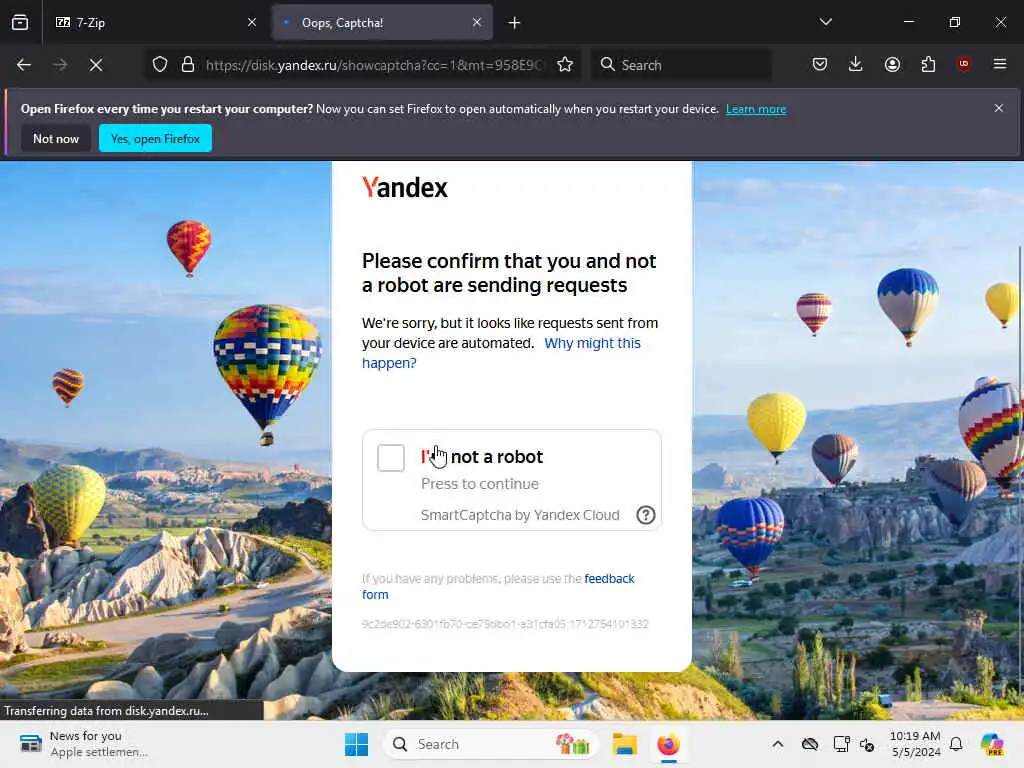Click SmartCaptcha by Yandex Cloud text
Viewport: 1024px width, 768px height.
coord(520,515)
